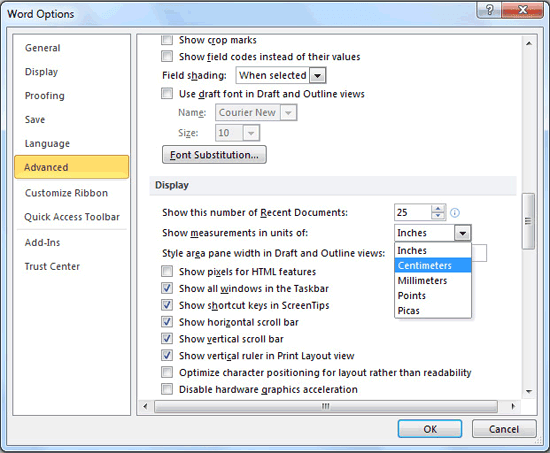Open the Quick Access Toolbar category
This screenshot has width=550, height=453.
[72, 216]
